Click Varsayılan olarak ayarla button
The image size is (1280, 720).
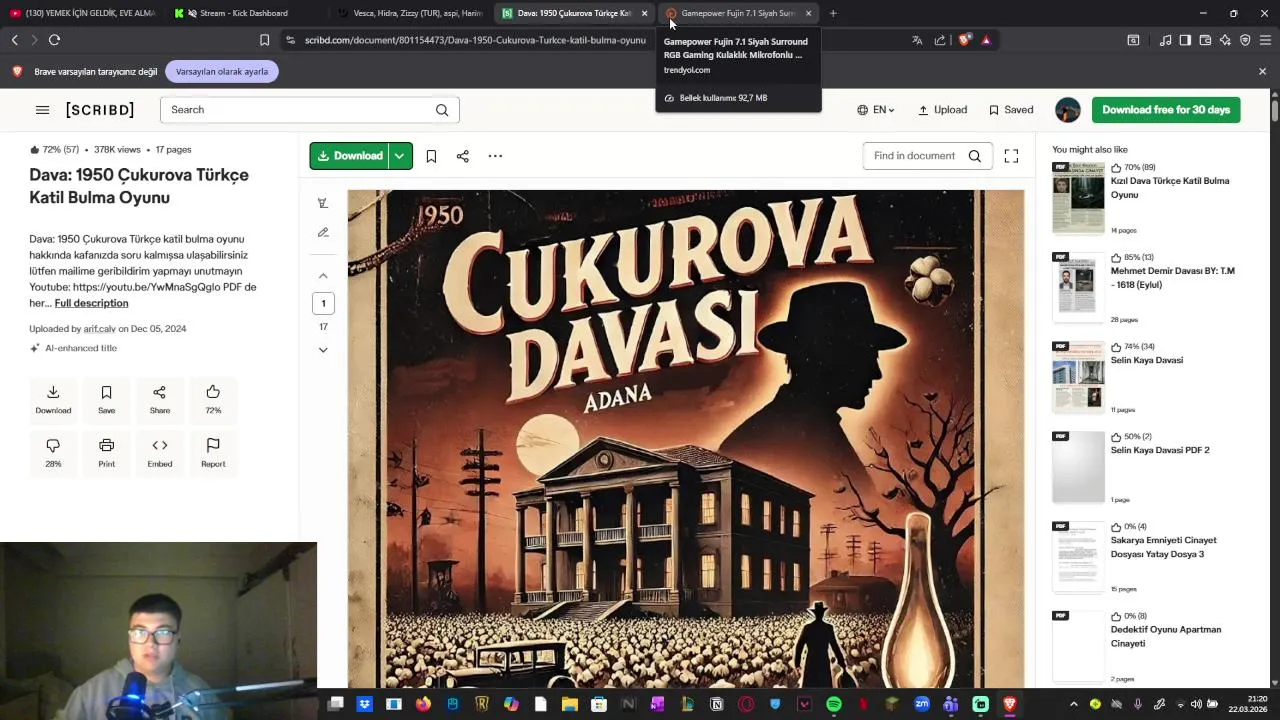click(222, 72)
